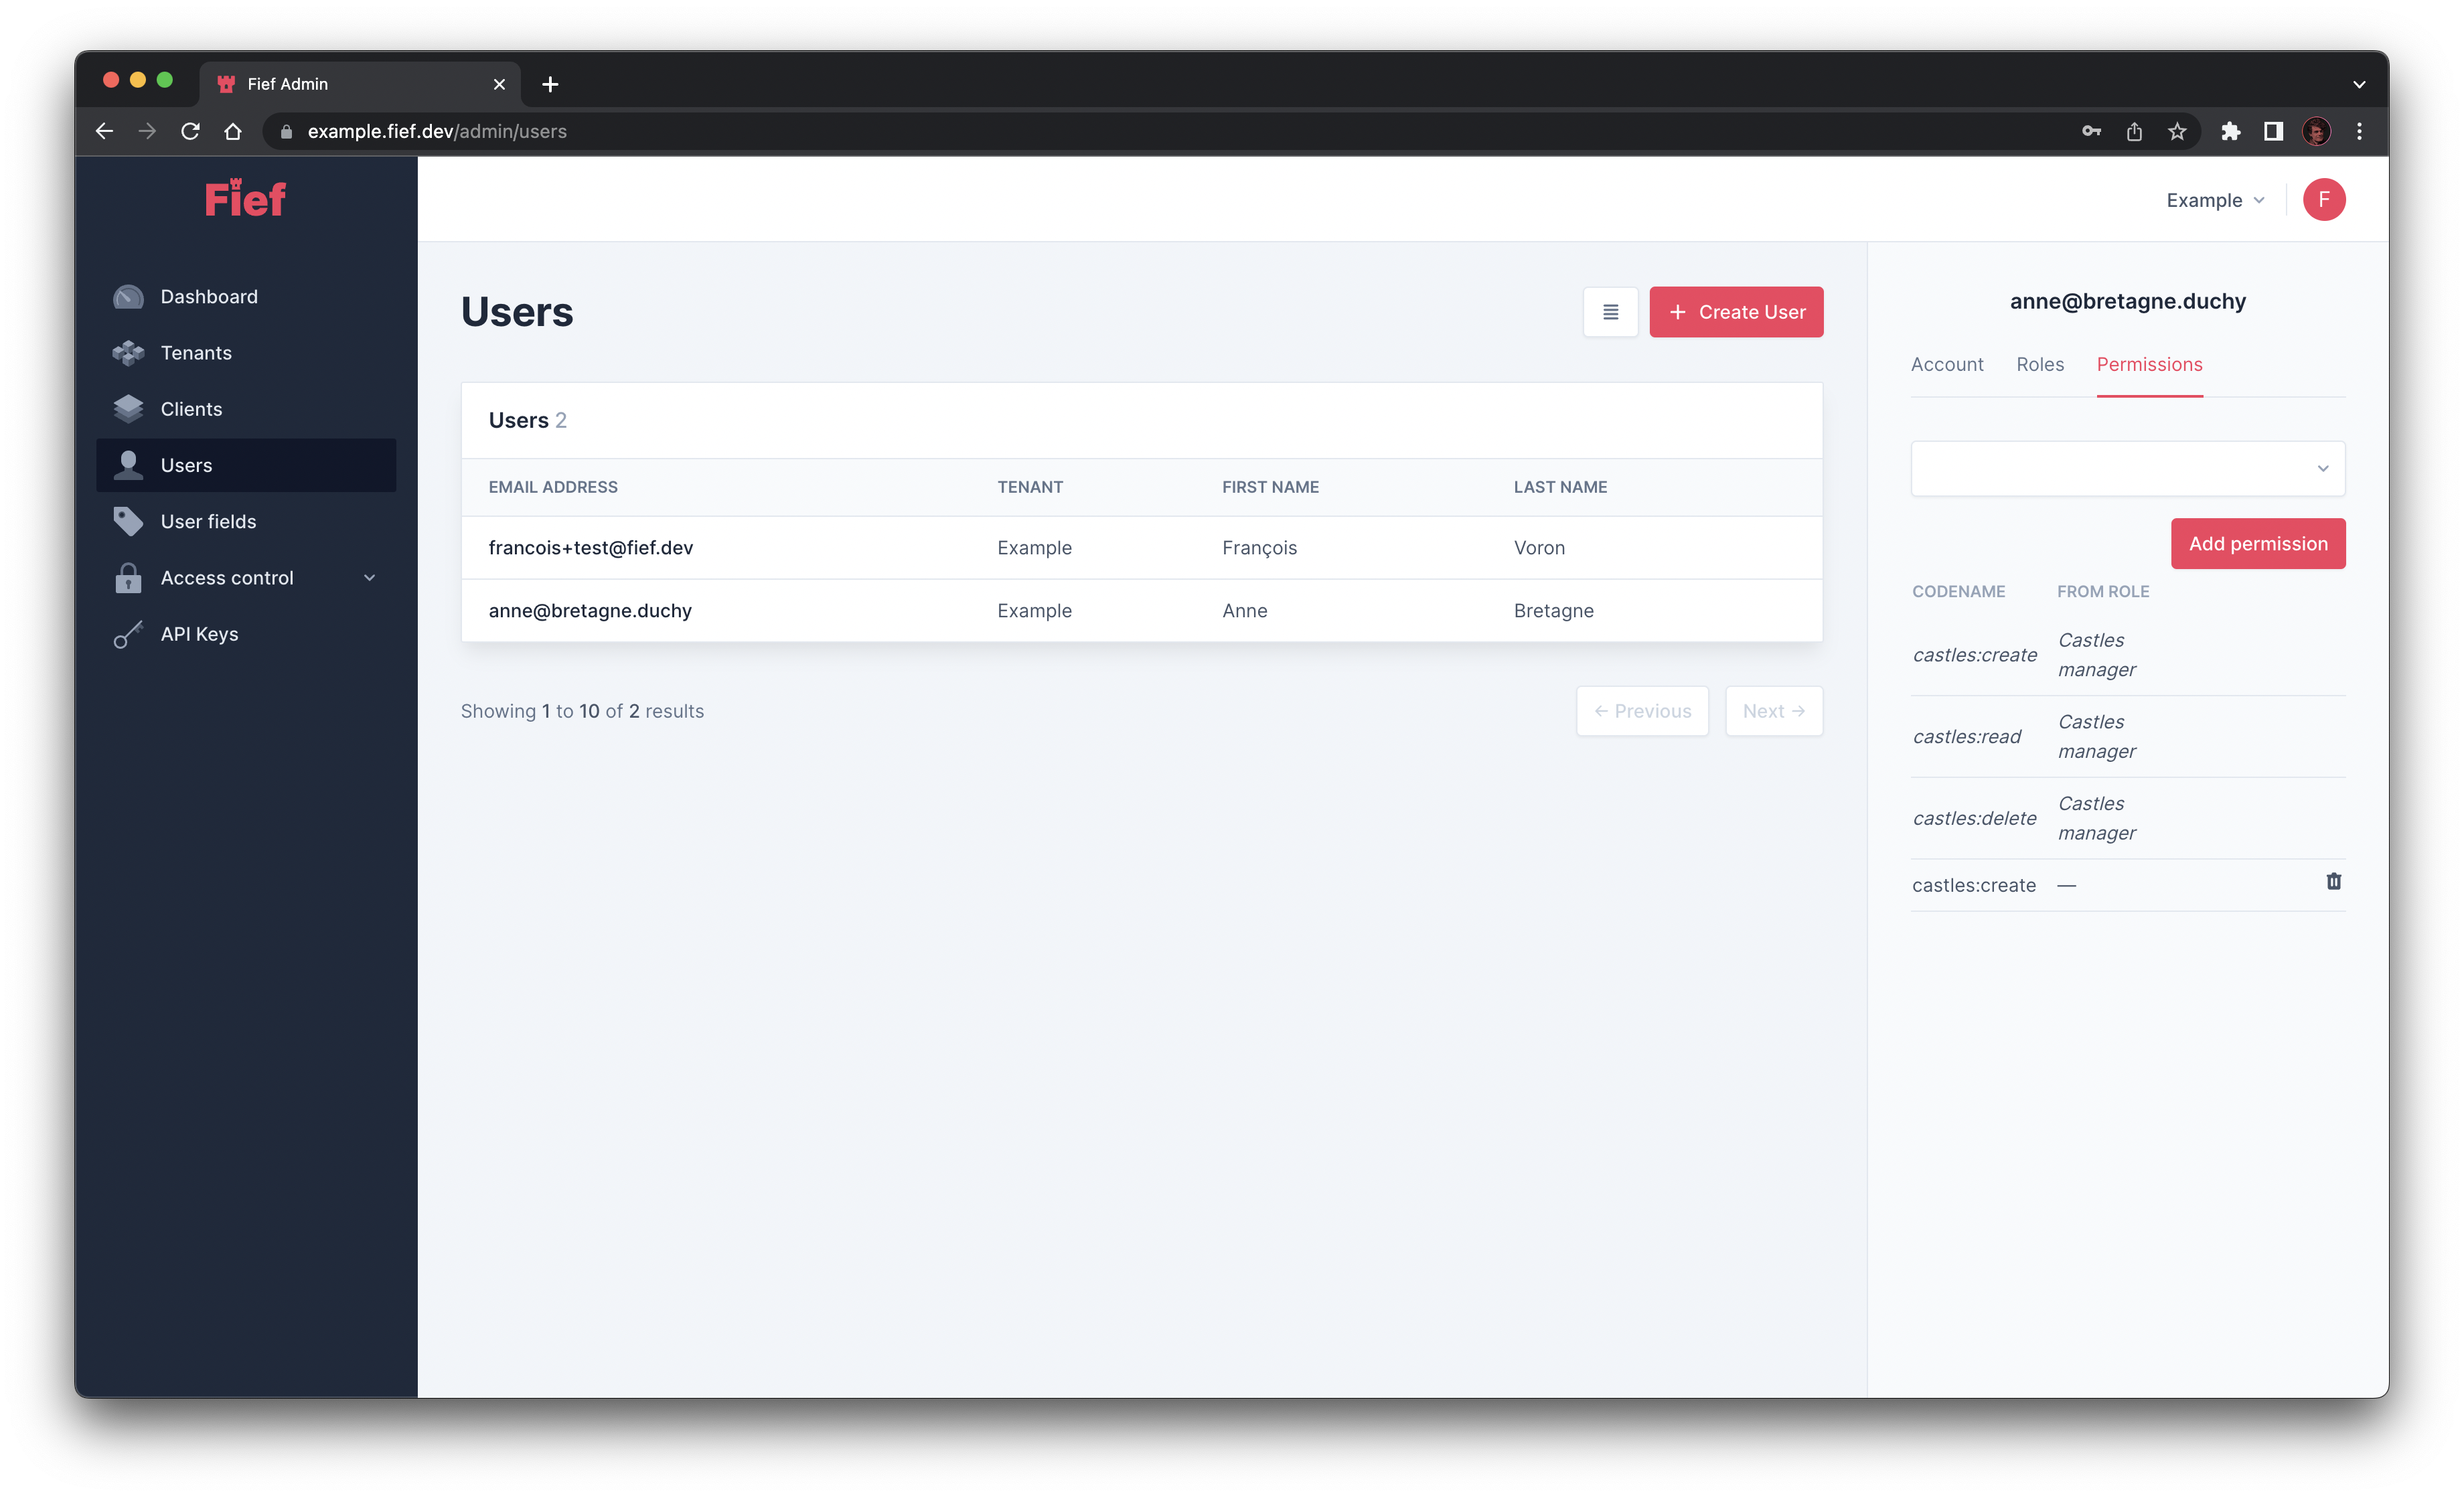Bookmark this page with the star
The height and width of the screenshot is (1497, 2464).
[2177, 131]
